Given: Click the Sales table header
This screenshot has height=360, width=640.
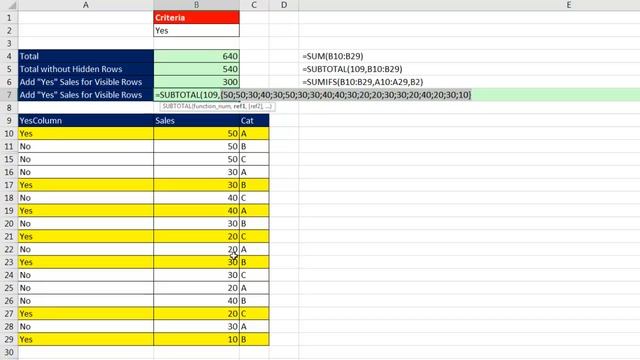Looking at the screenshot, I should pyautogui.click(x=196, y=120).
